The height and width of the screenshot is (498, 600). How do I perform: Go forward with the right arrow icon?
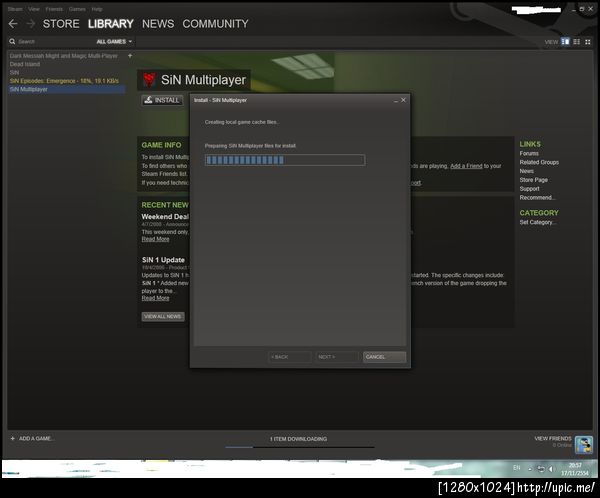[x=31, y=24]
